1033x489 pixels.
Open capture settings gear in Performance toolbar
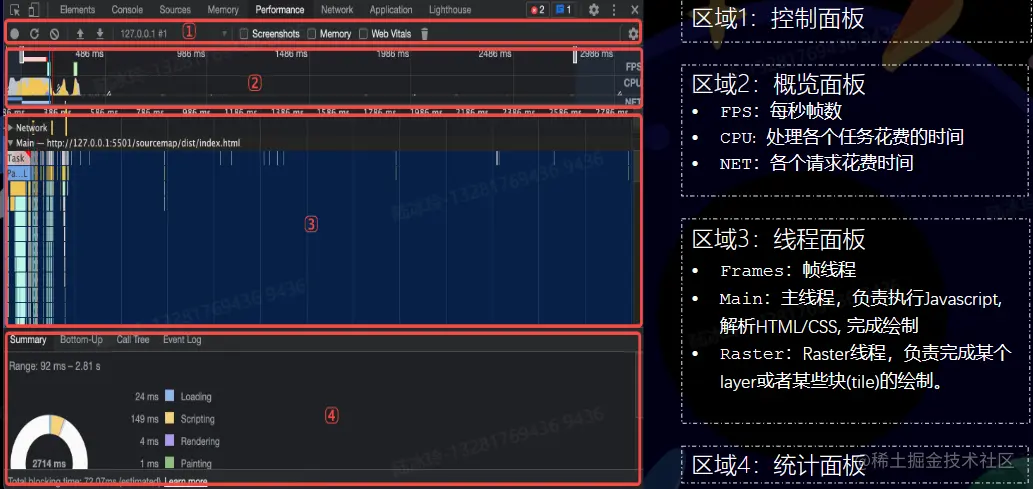[633, 34]
